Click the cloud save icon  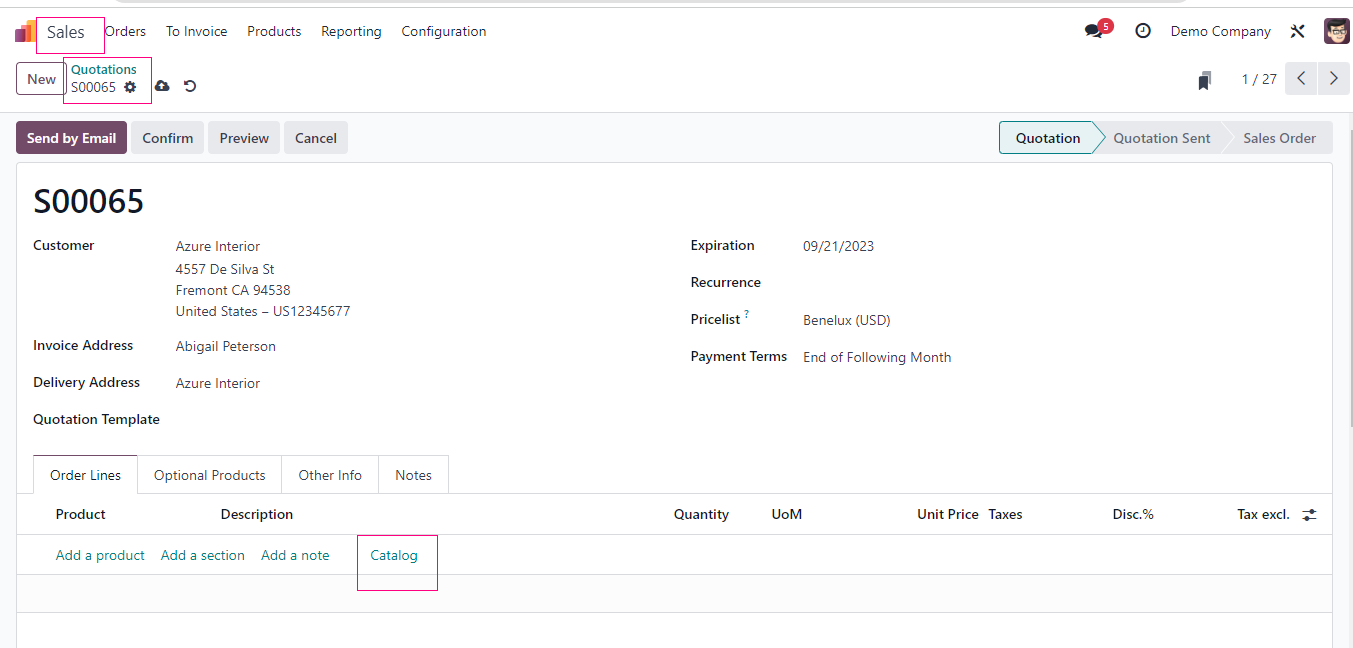click(x=162, y=86)
